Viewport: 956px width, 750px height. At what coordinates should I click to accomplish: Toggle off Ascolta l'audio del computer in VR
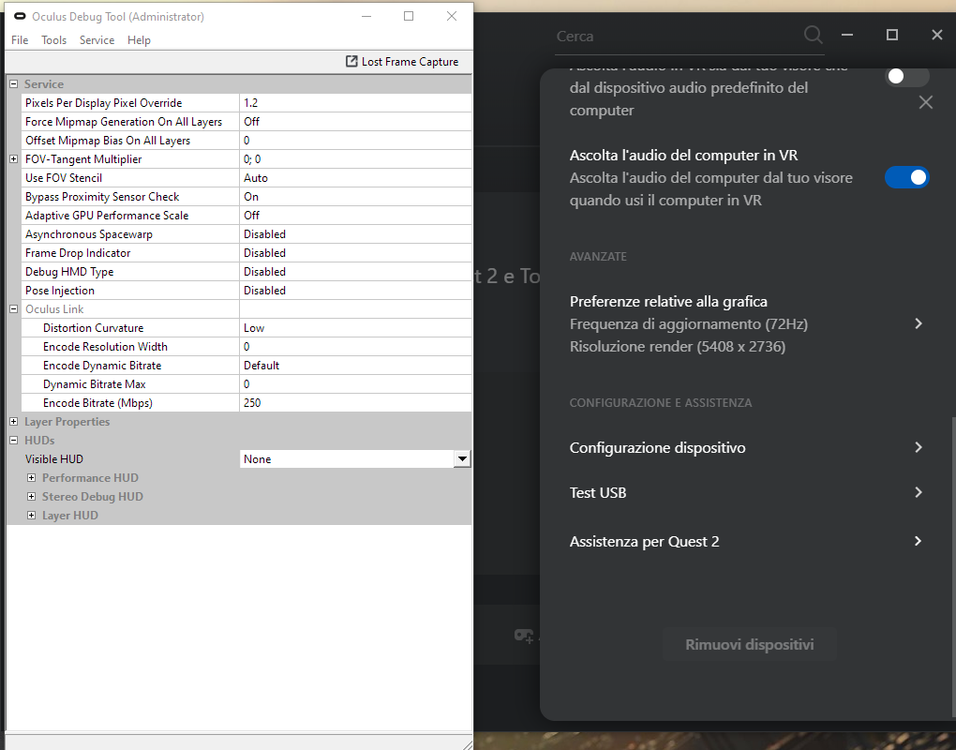907,177
